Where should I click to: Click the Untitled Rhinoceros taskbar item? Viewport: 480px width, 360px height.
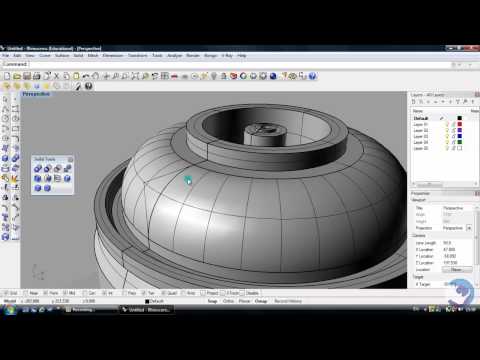(x=146, y=310)
